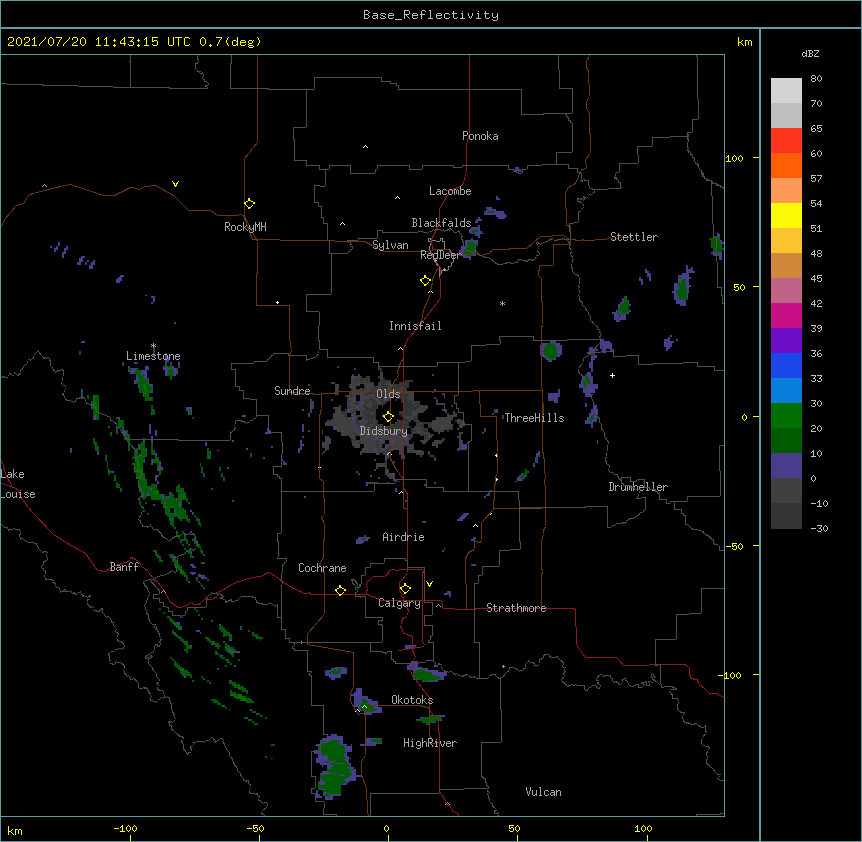862x842 pixels.
Task: Click the Ponoka city label
Action: coord(480,136)
